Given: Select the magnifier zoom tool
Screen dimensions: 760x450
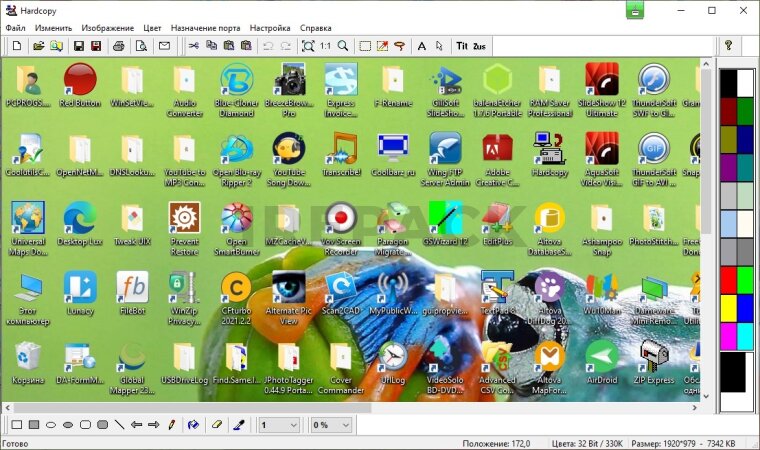Looking at the screenshot, I should (343, 46).
